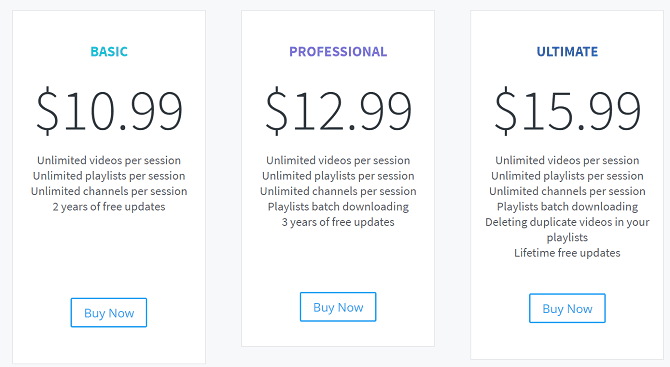Select the PROFESSIONAL plan heading
The height and width of the screenshot is (367, 670).
point(338,52)
